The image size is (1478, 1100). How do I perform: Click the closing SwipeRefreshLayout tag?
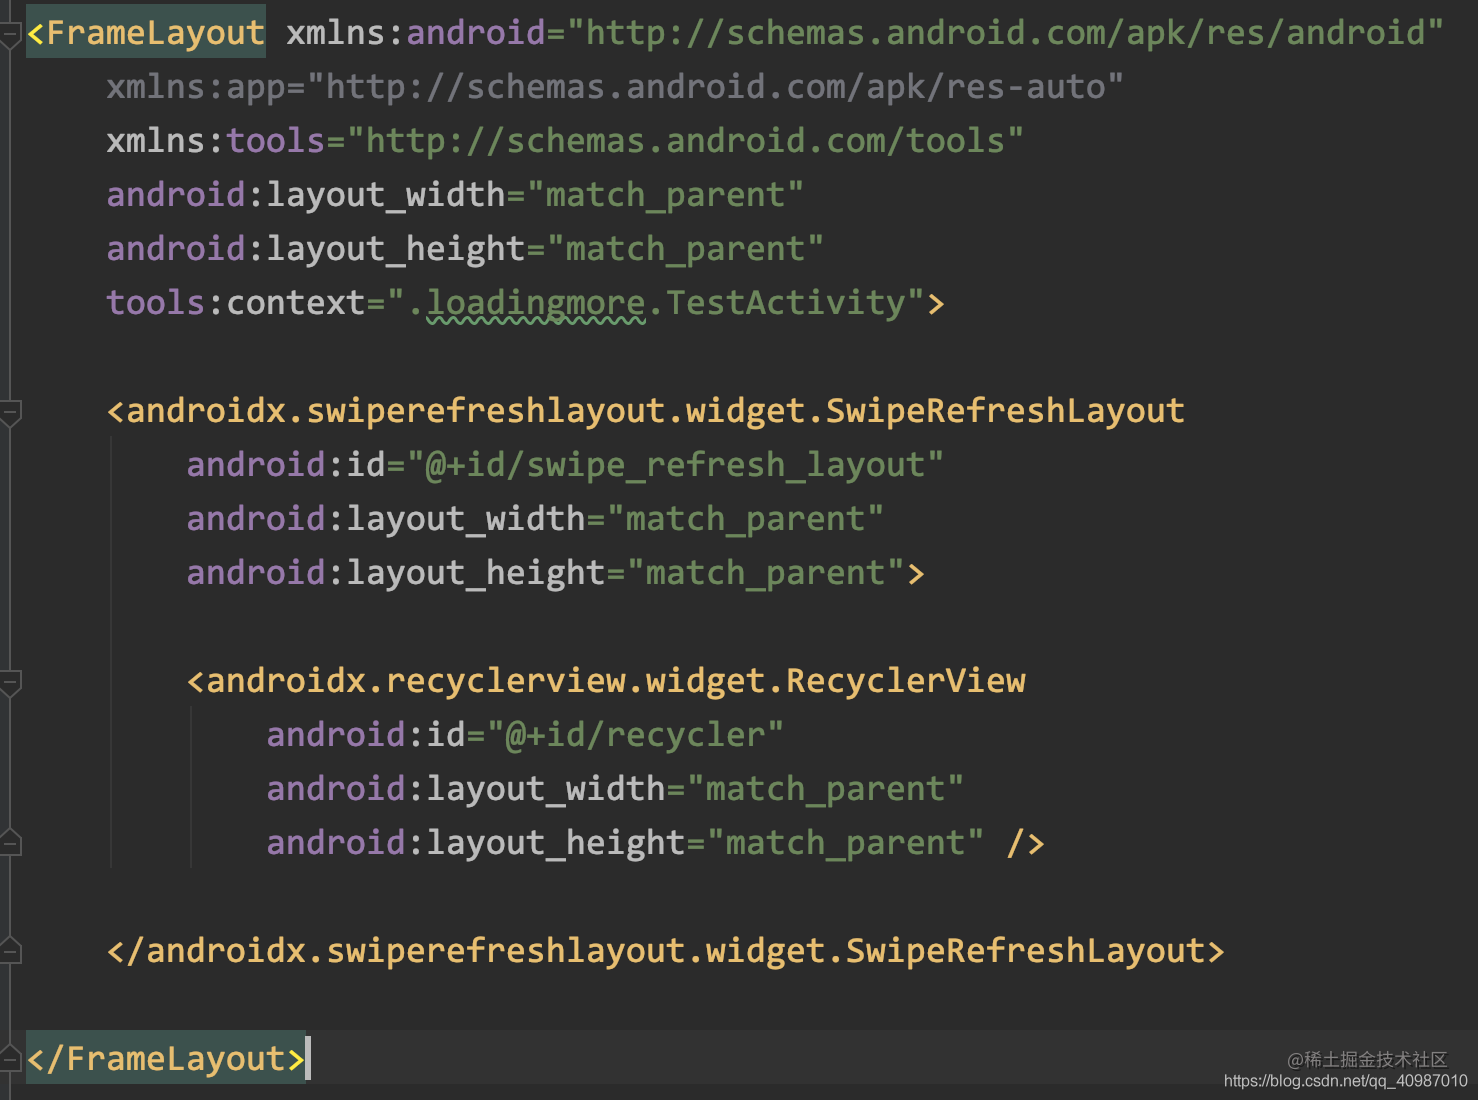pyautogui.click(x=666, y=951)
